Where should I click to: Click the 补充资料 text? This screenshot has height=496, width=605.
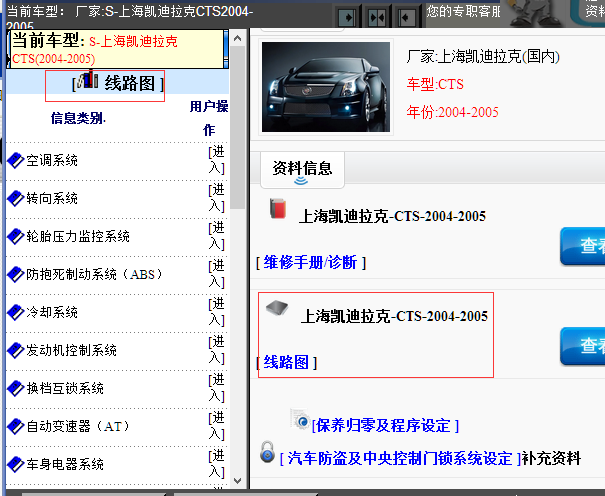click(551, 459)
